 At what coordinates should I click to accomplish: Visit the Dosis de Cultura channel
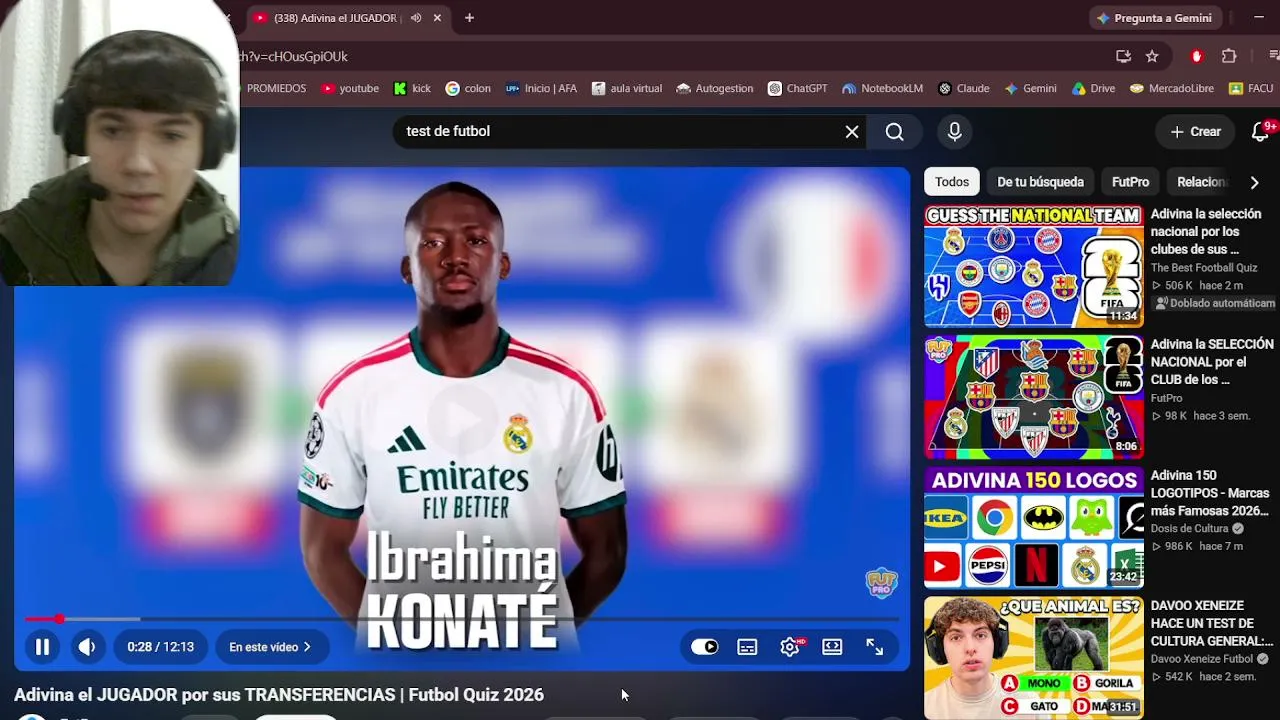coord(1190,529)
